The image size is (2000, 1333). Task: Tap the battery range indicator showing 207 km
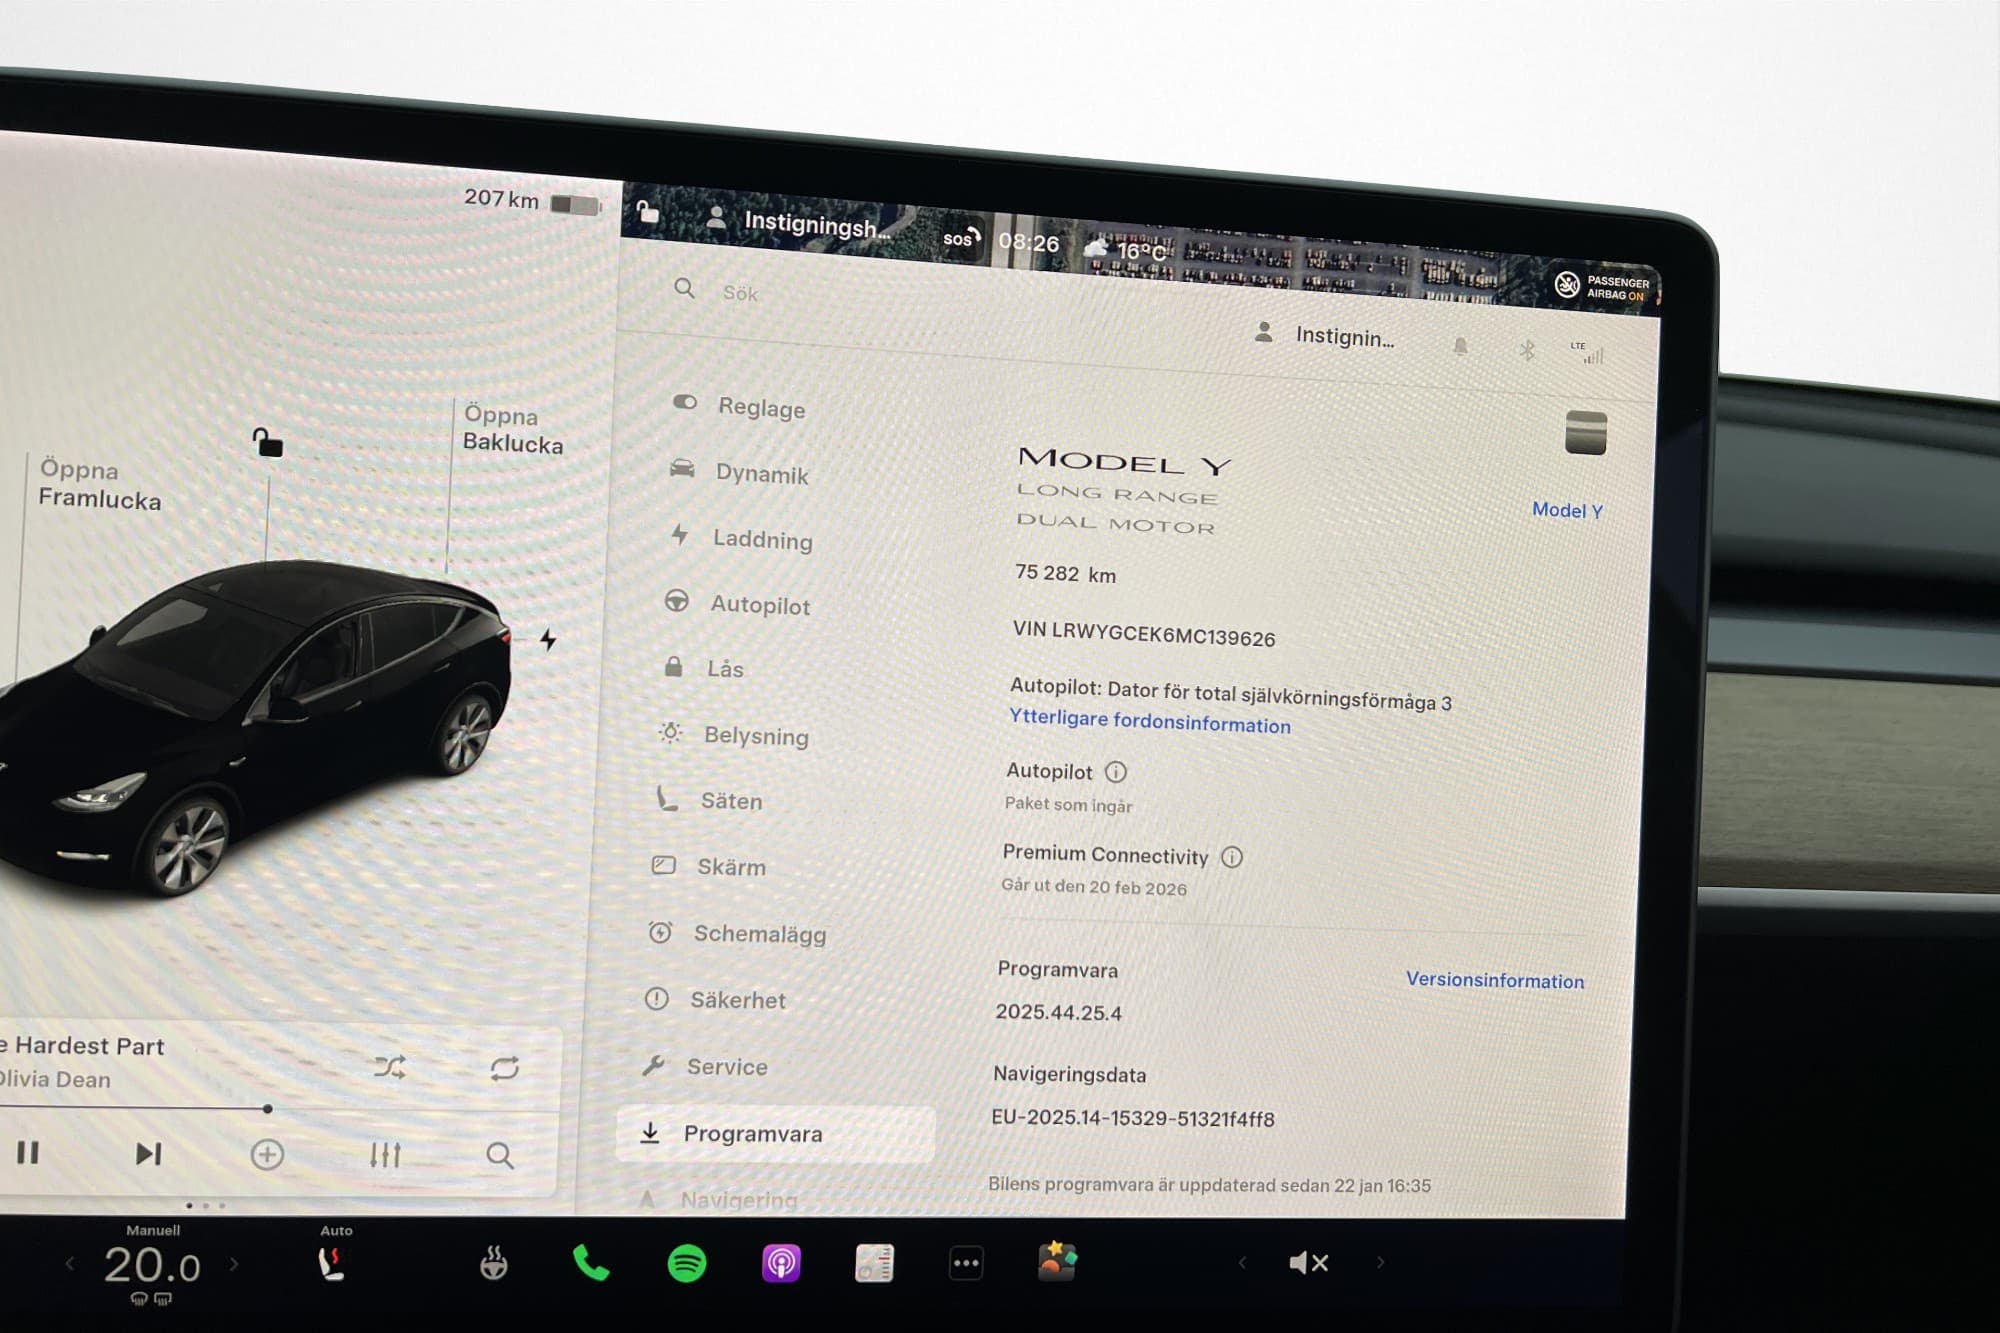(532, 201)
